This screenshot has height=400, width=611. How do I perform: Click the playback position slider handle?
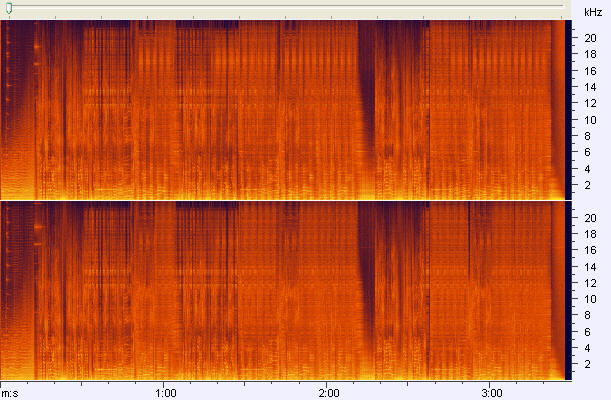click(10, 7)
